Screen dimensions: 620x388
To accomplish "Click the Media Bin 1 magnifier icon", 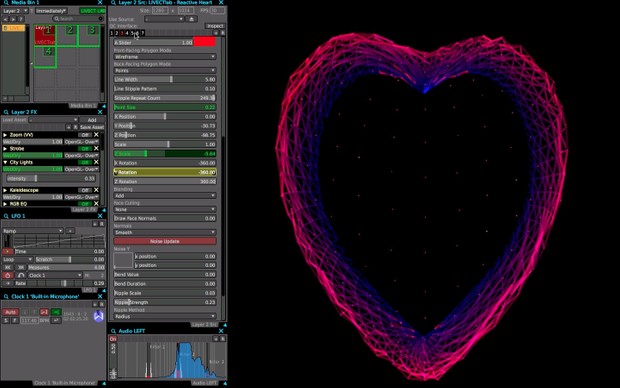I will pos(6,2).
